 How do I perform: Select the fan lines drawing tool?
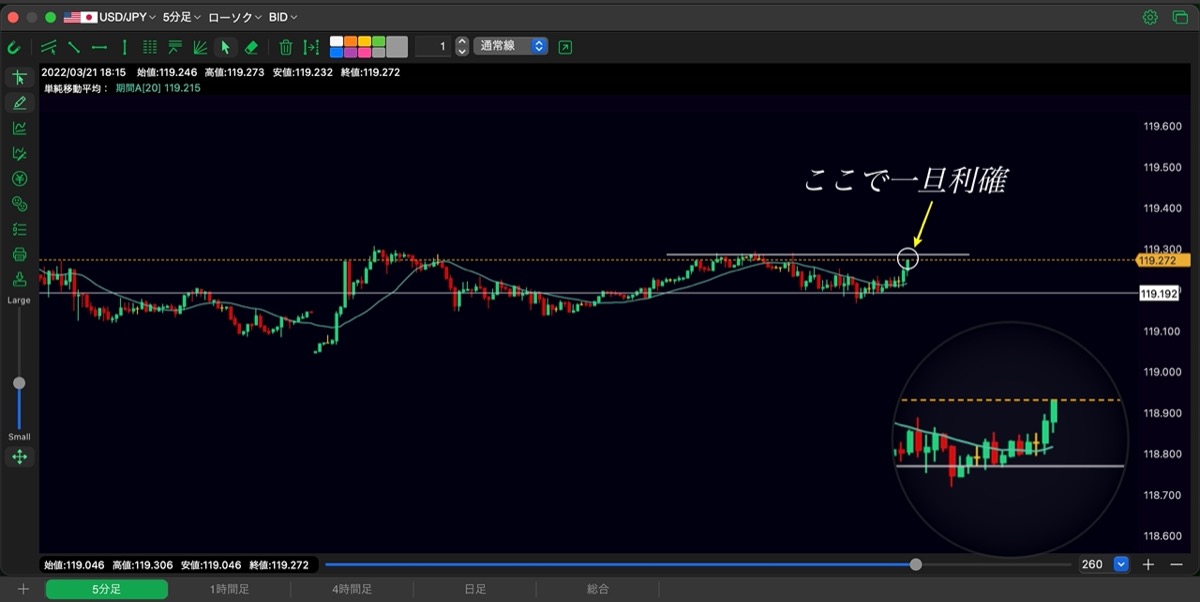(x=200, y=46)
